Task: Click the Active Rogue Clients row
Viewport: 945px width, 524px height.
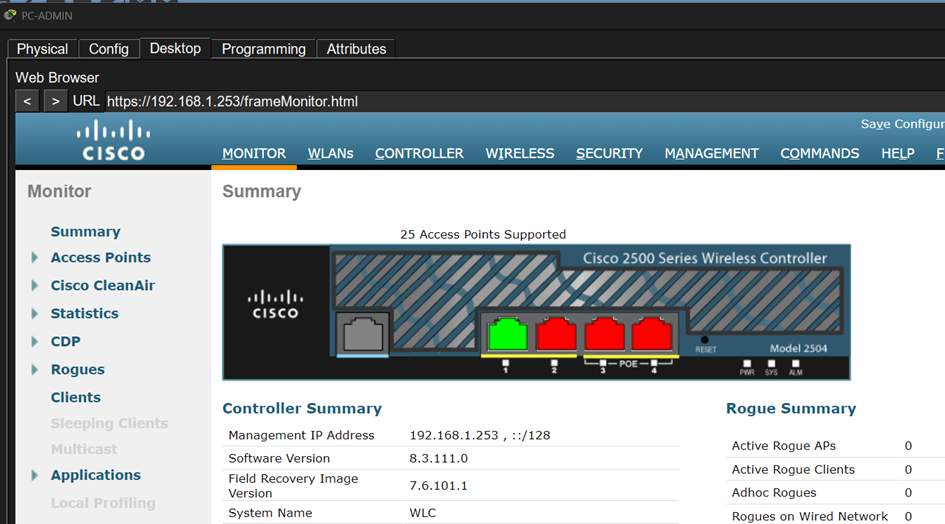Action: [x=835, y=469]
